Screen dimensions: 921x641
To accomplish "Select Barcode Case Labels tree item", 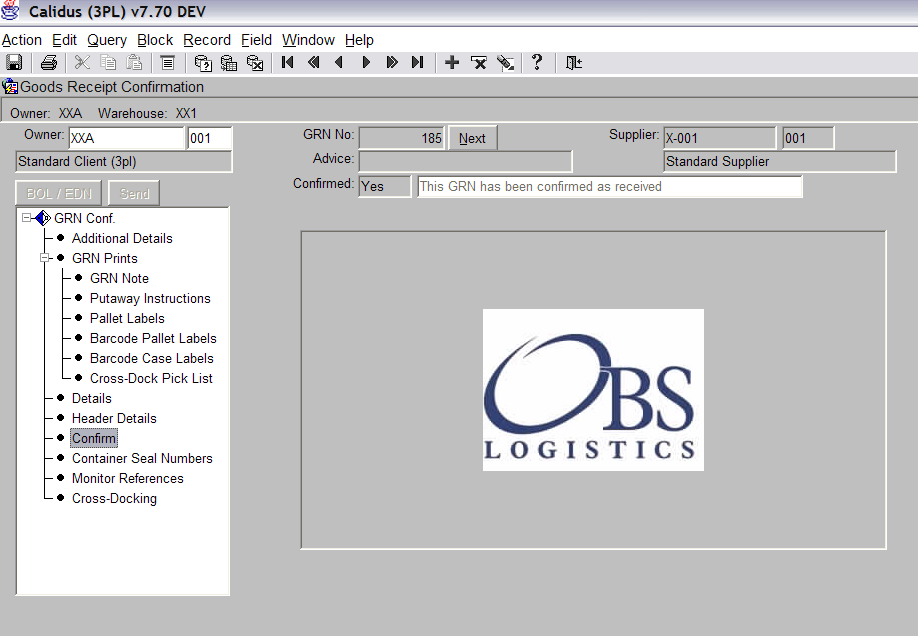I will (x=152, y=358).
